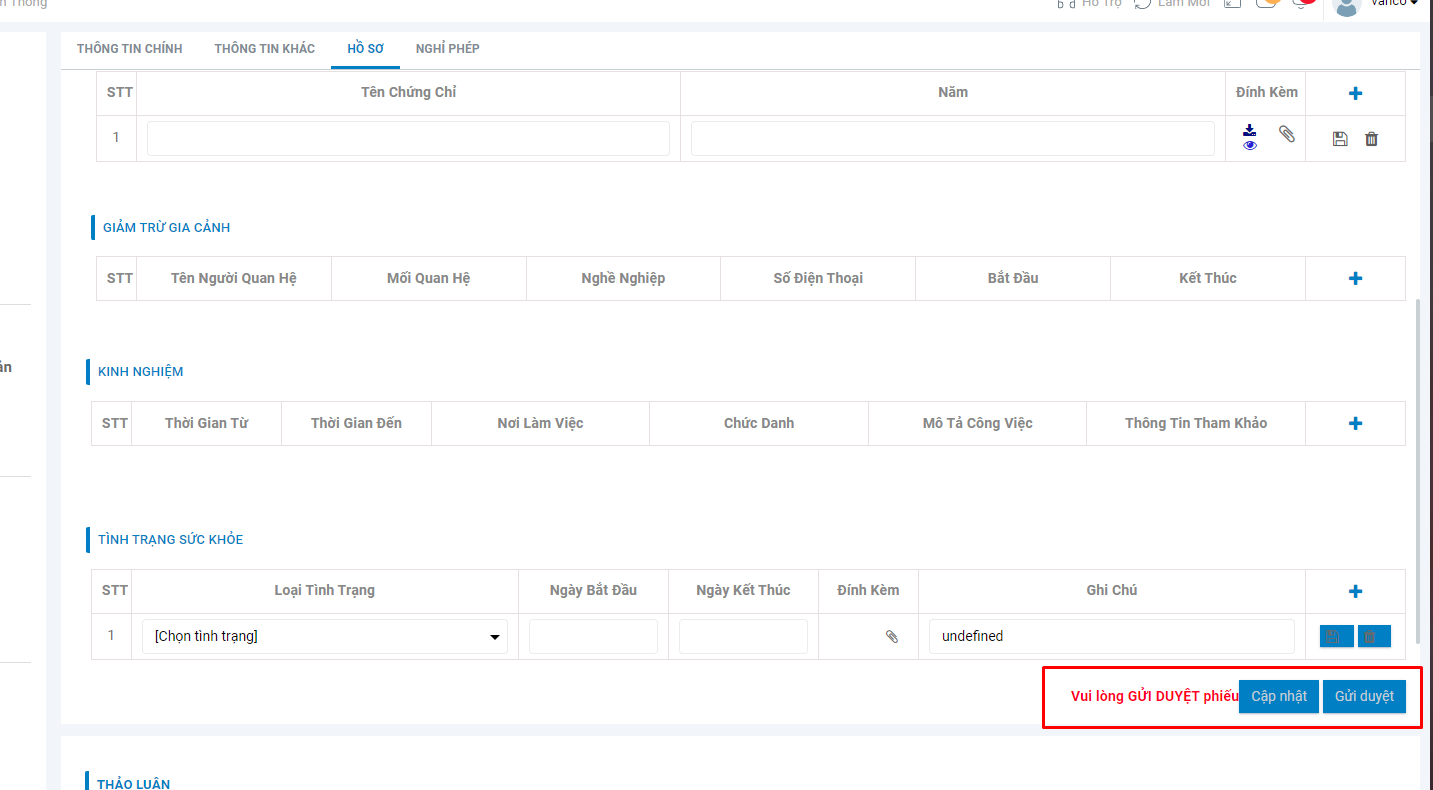This screenshot has width=1433, height=790.
Task: Click the Thời Gian Đến column header
Action: click(356, 423)
